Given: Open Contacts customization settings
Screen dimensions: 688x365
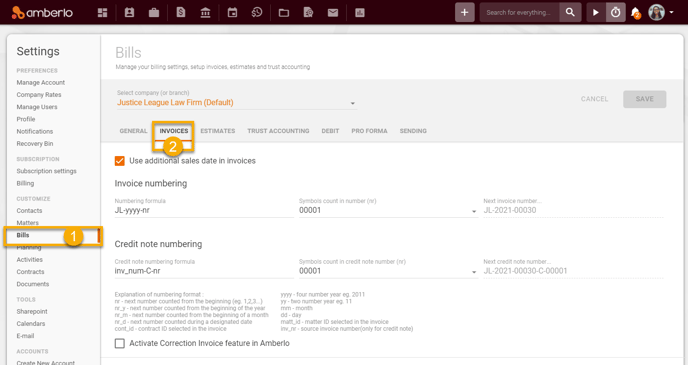Looking at the screenshot, I should [29, 211].
